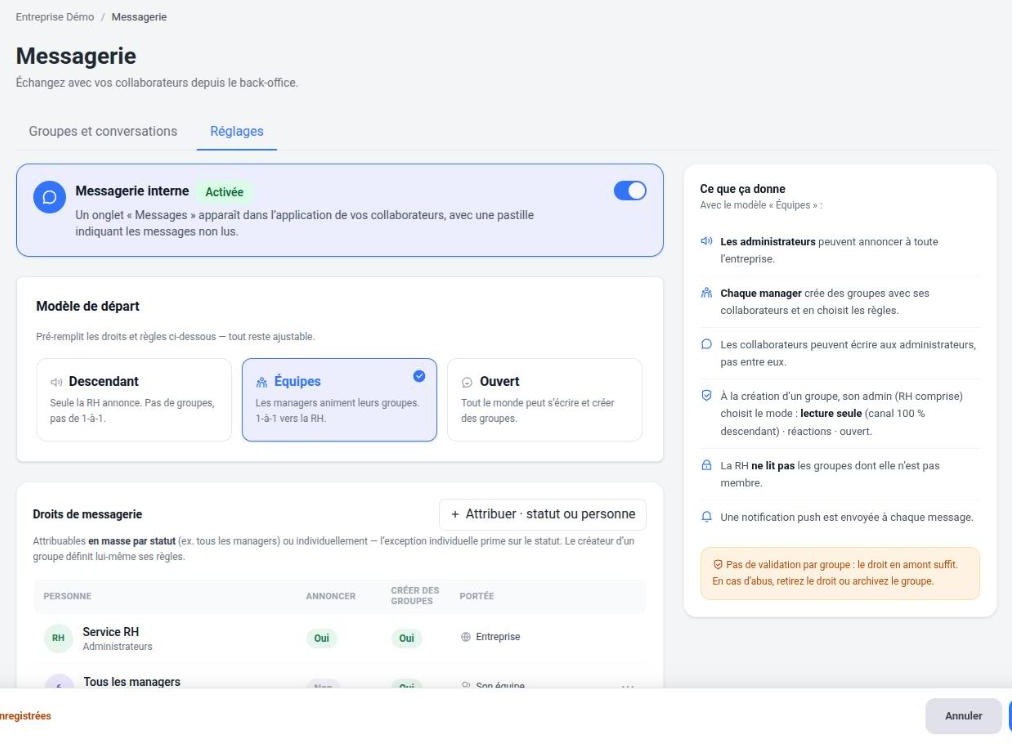Click the Service RH row name

click(110, 632)
